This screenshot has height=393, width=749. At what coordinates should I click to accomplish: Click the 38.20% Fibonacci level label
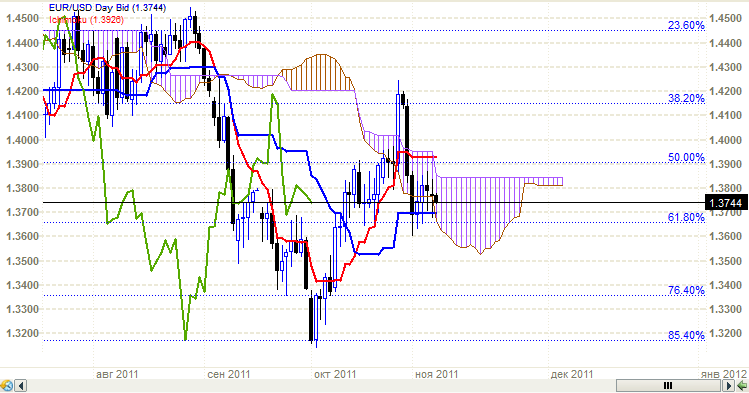click(686, 98)
